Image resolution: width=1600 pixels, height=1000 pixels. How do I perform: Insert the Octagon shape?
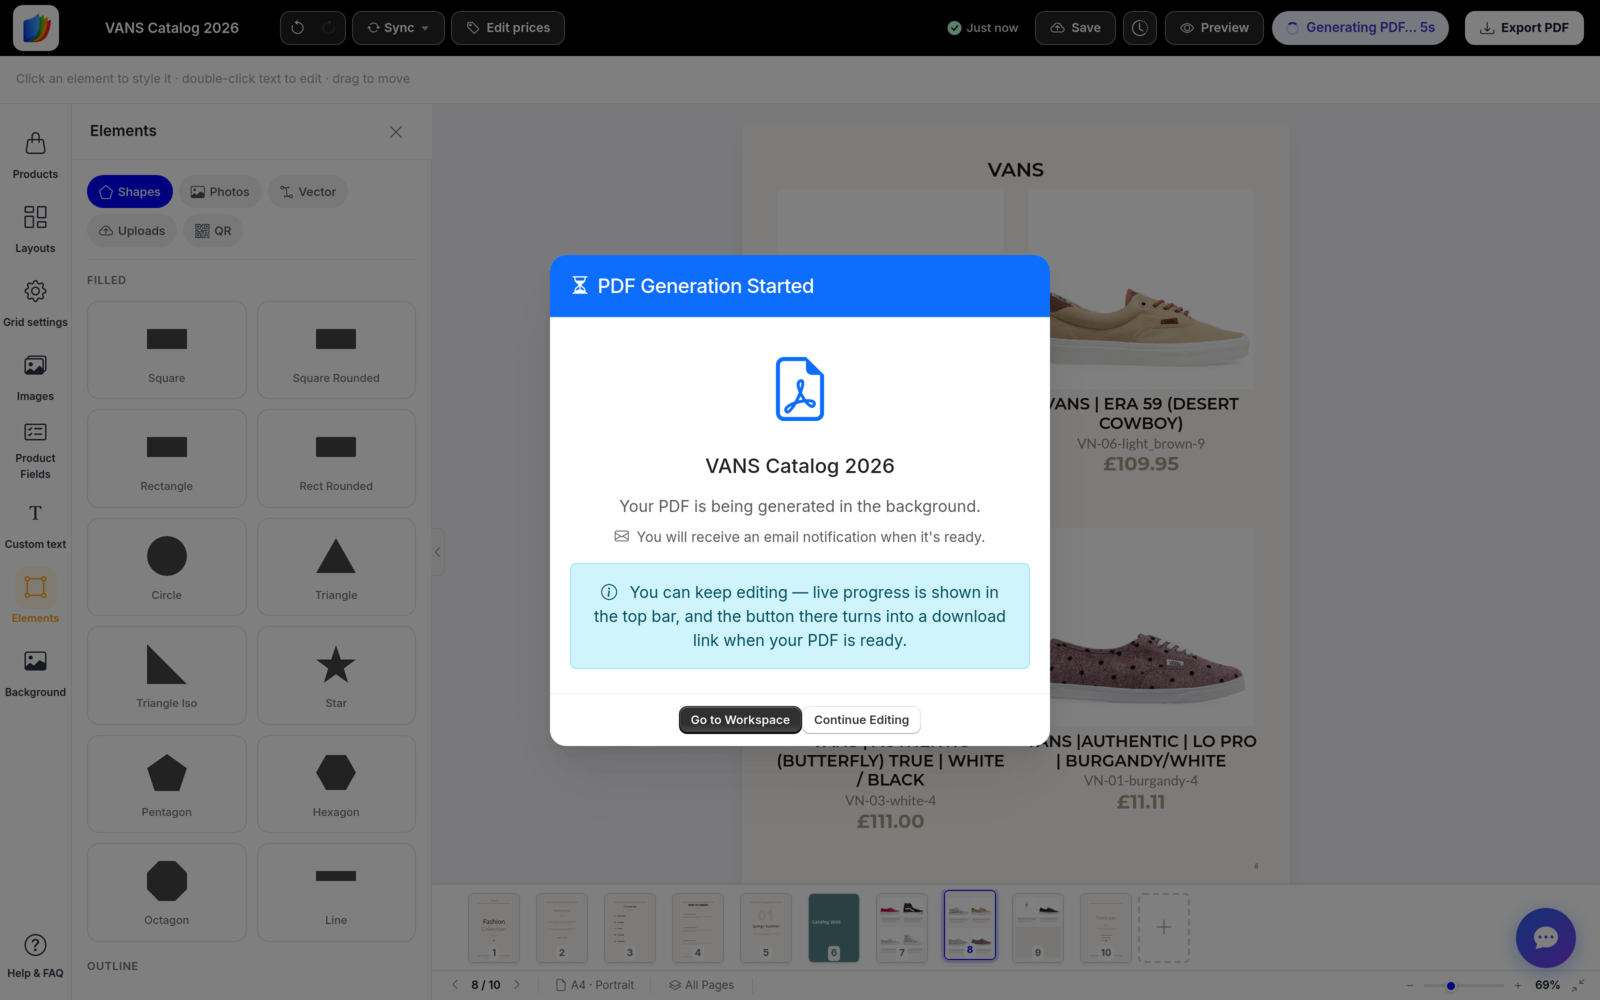[x=167, y=892]
